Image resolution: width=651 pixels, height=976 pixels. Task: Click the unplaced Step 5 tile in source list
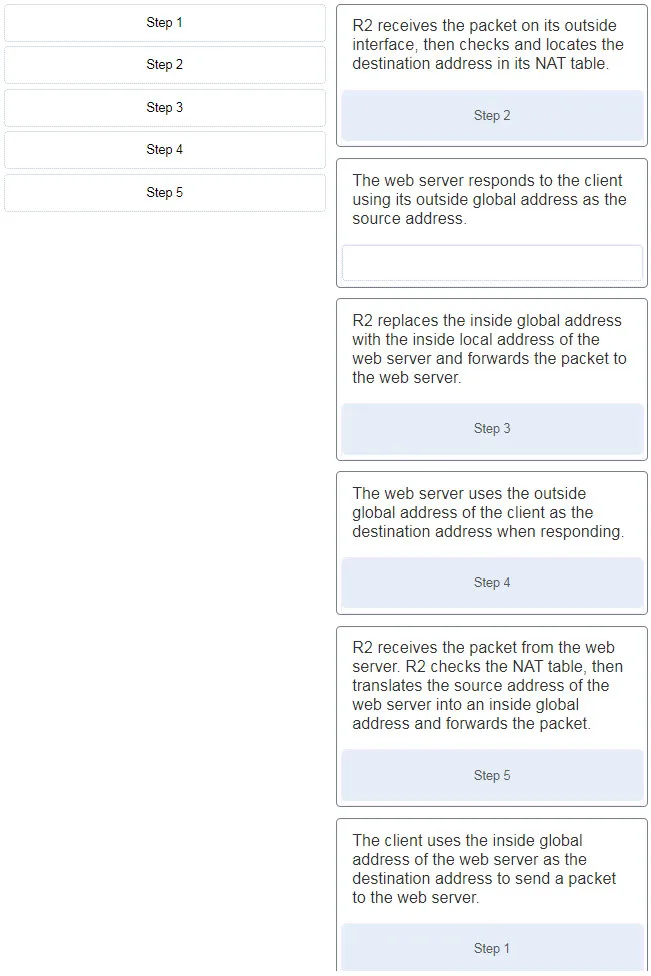point(164,192)
